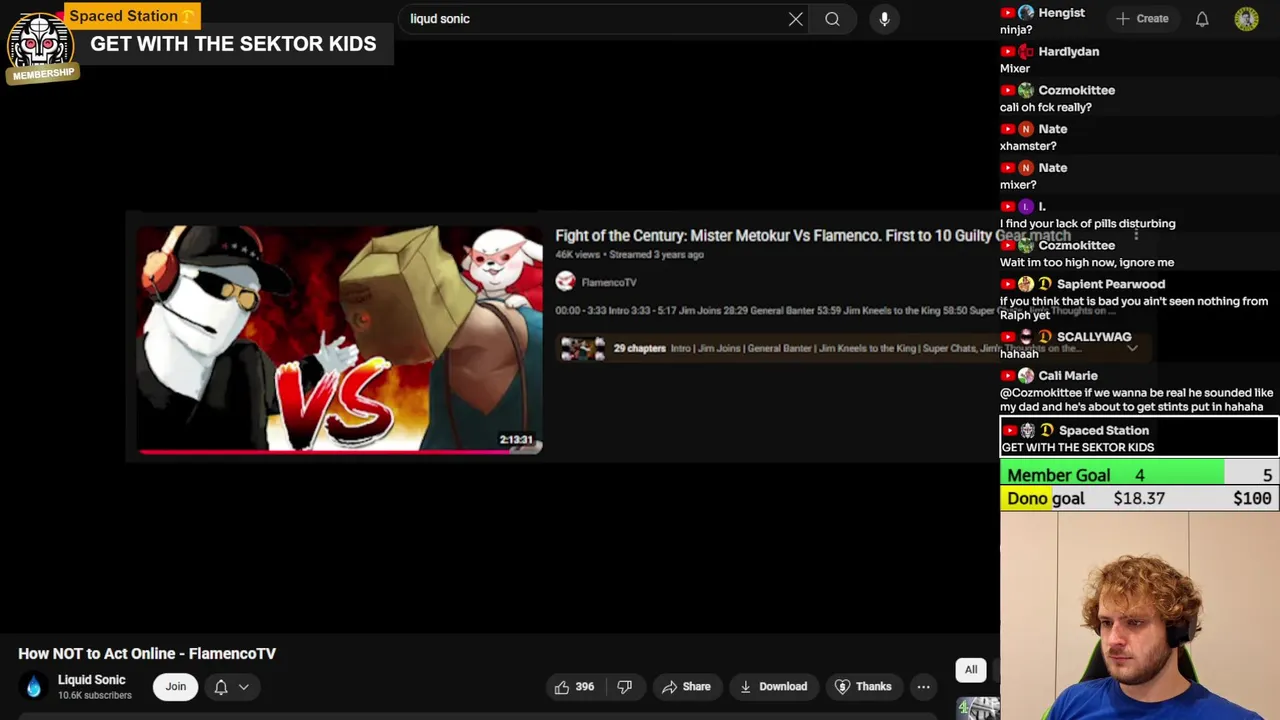Download the video
This screenshot has width=1280, height=720.
pos(773,687)
